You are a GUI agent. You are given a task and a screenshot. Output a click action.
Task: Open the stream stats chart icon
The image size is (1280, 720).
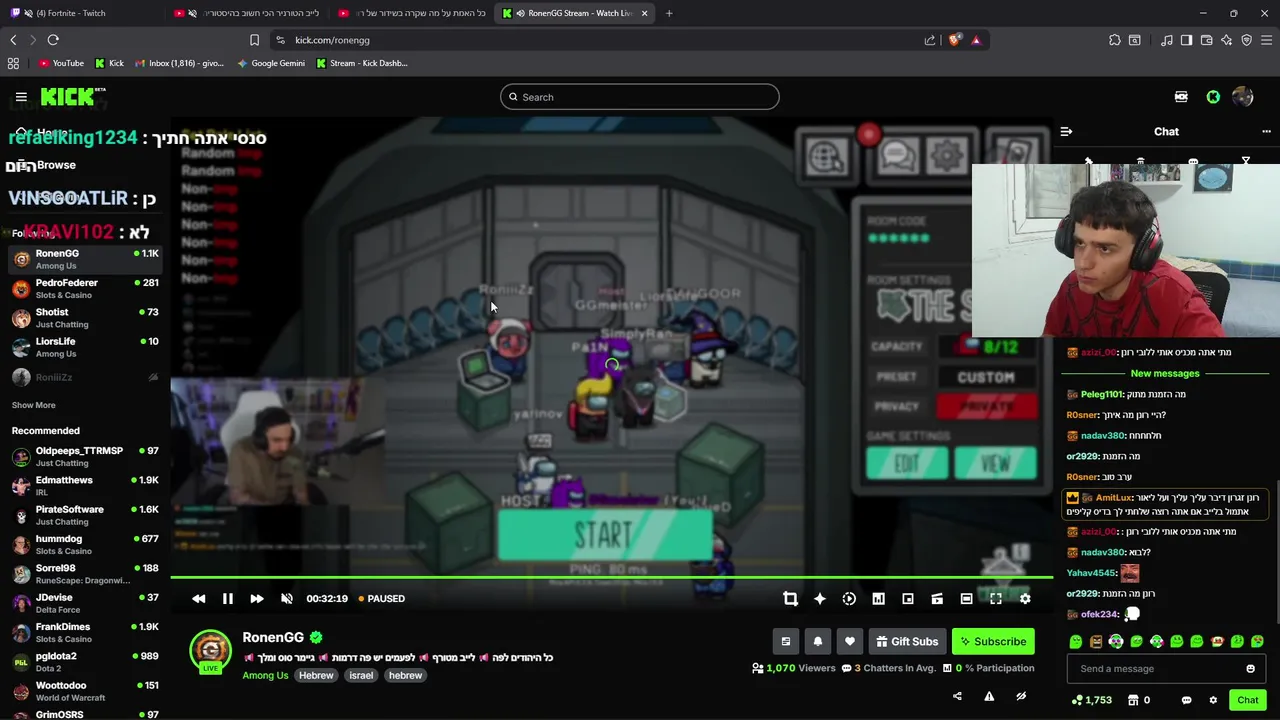coord(878,598)
